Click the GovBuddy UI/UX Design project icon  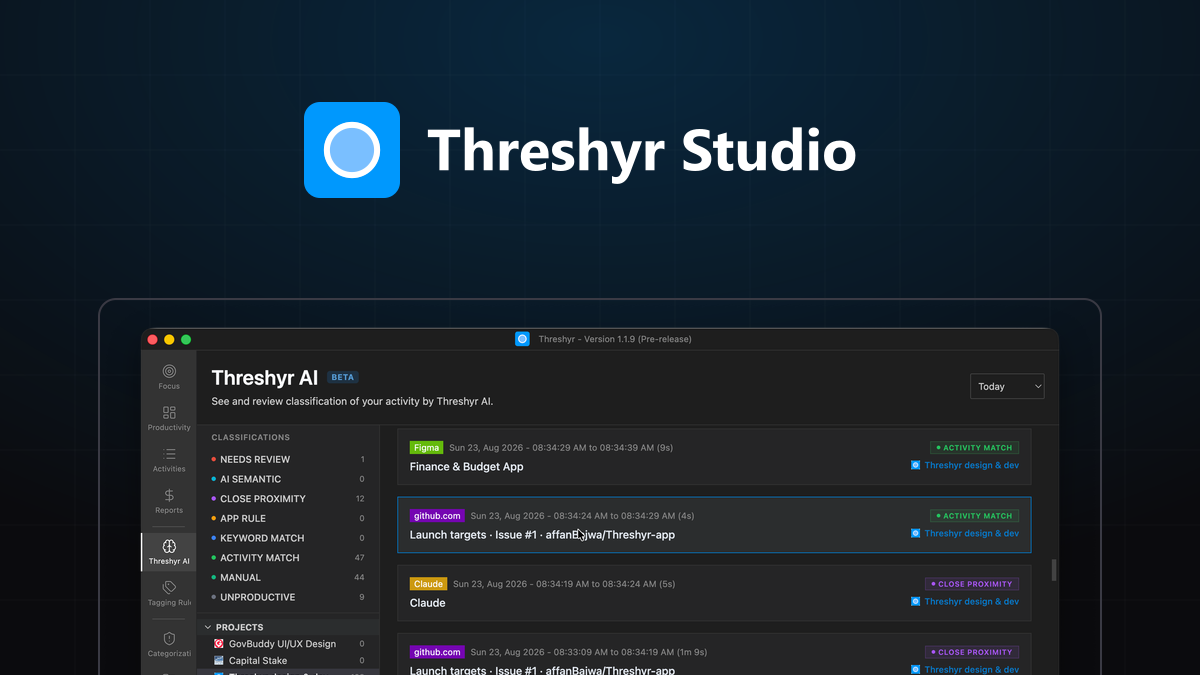[x=219, y=644]
